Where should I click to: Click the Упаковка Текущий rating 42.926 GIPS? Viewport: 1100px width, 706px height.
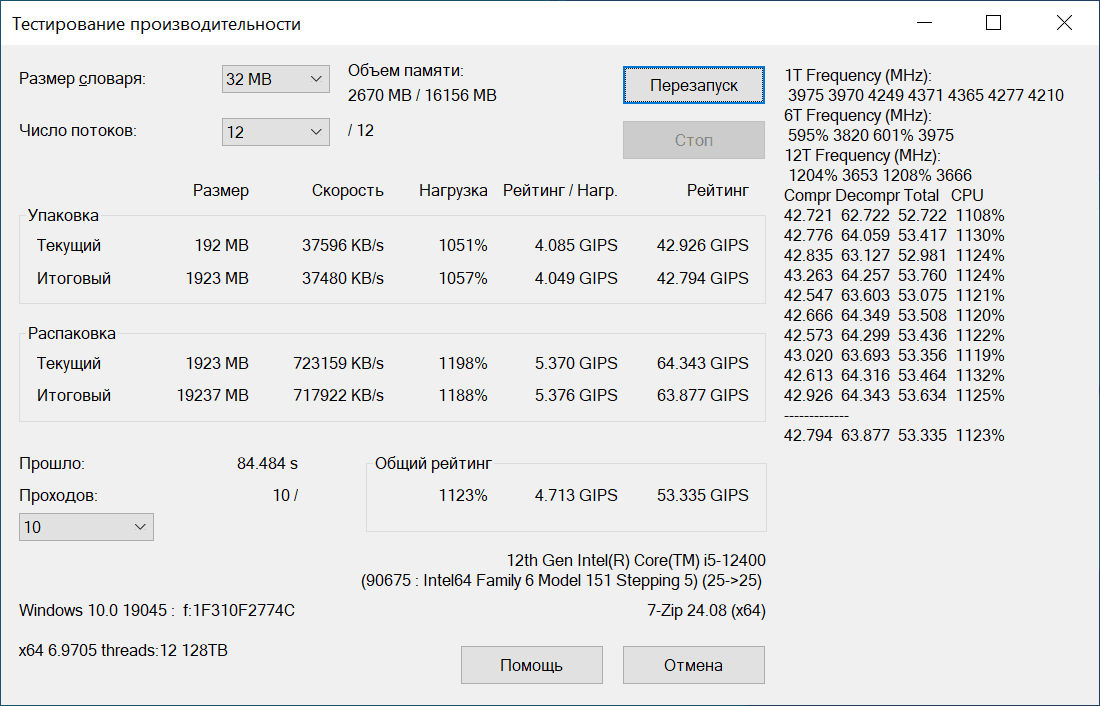[x=702, y=246]
